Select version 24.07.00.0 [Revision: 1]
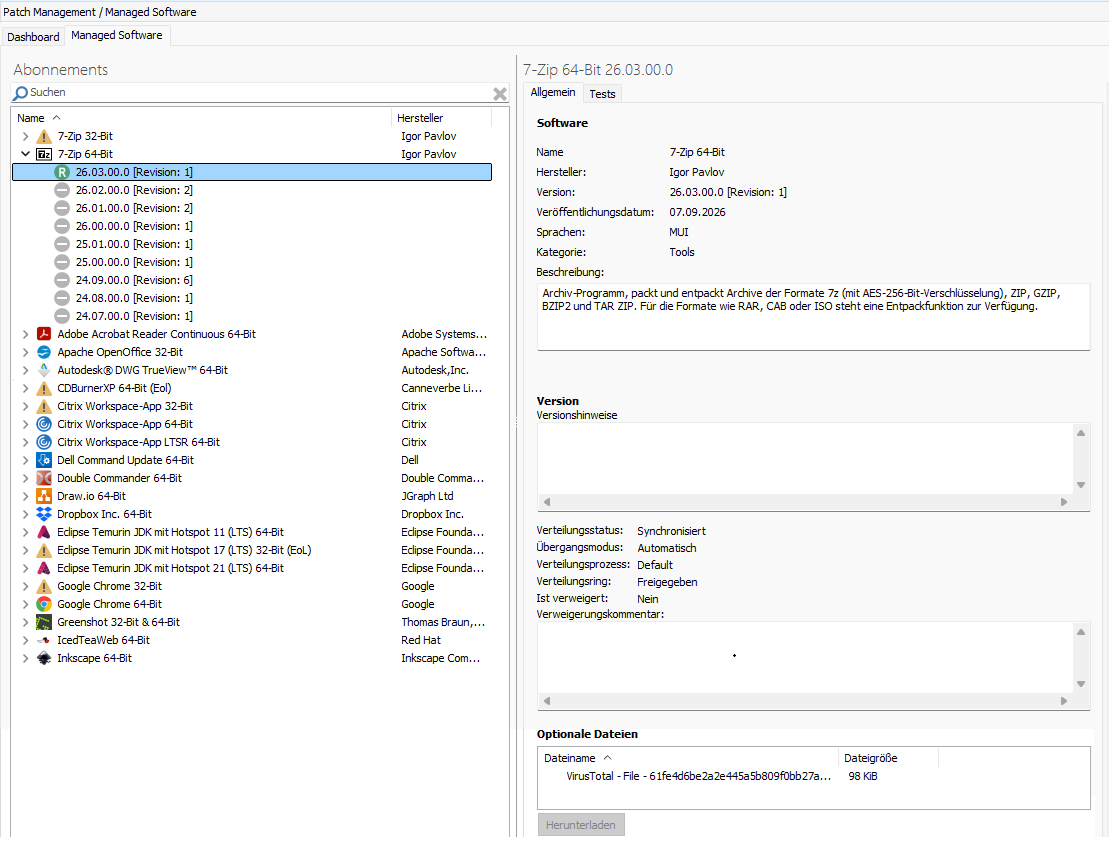1109x841 pixels. [x=134, y=316]
